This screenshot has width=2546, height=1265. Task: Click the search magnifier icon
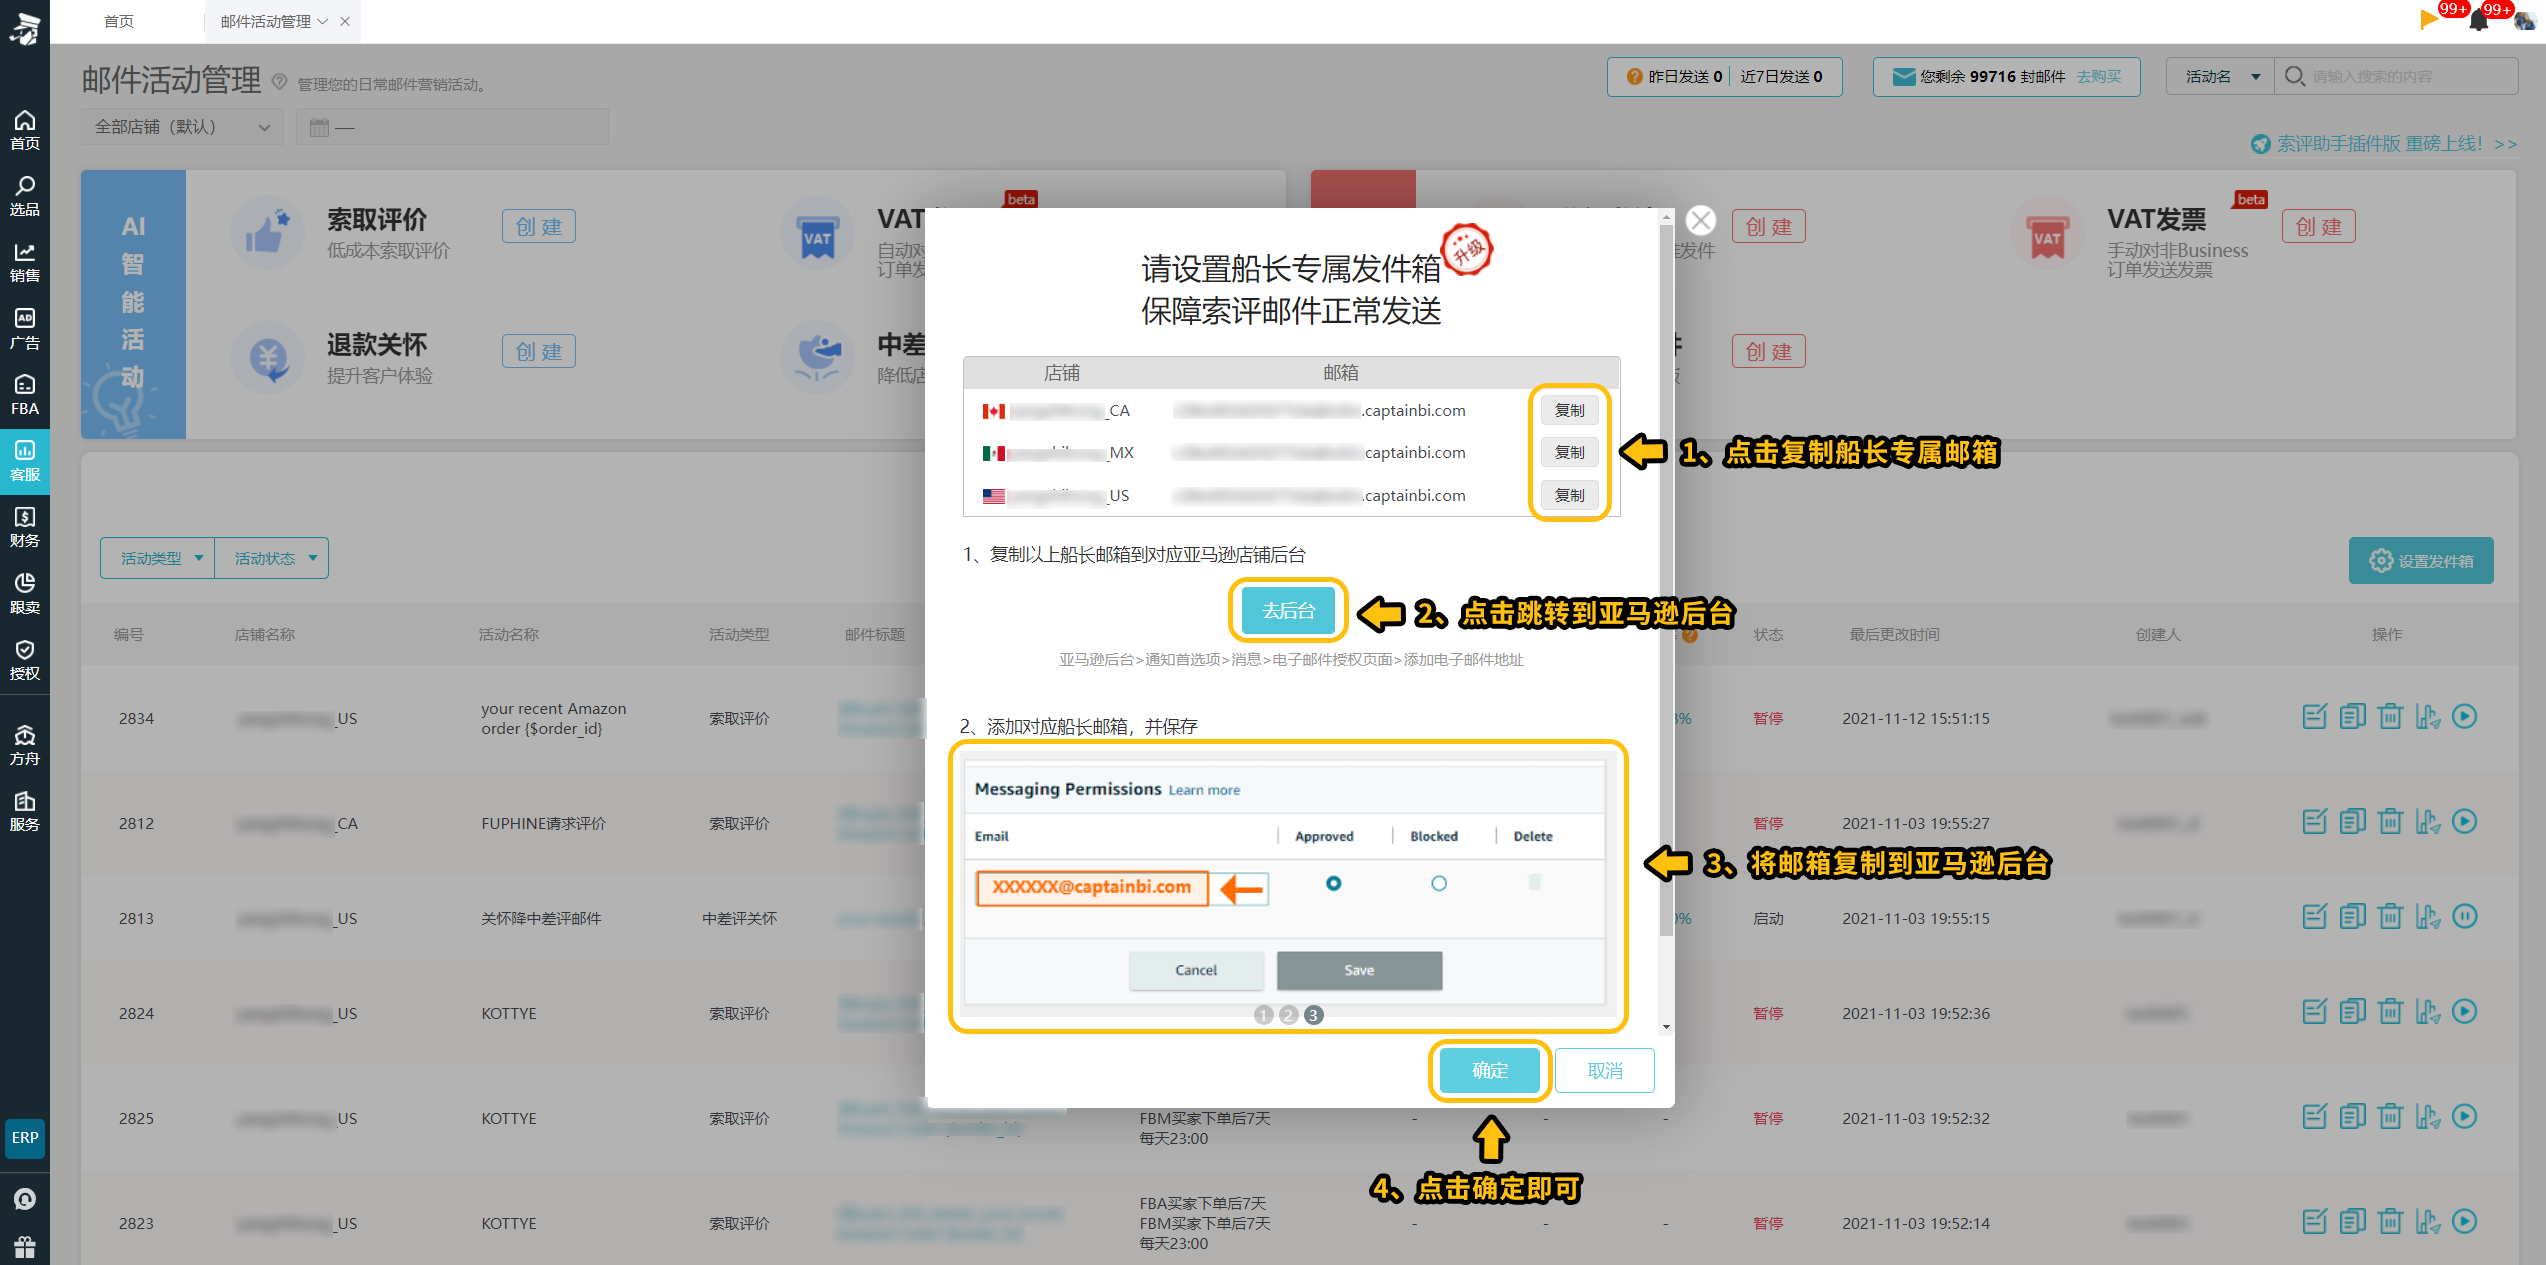(x=2295, y=76)
